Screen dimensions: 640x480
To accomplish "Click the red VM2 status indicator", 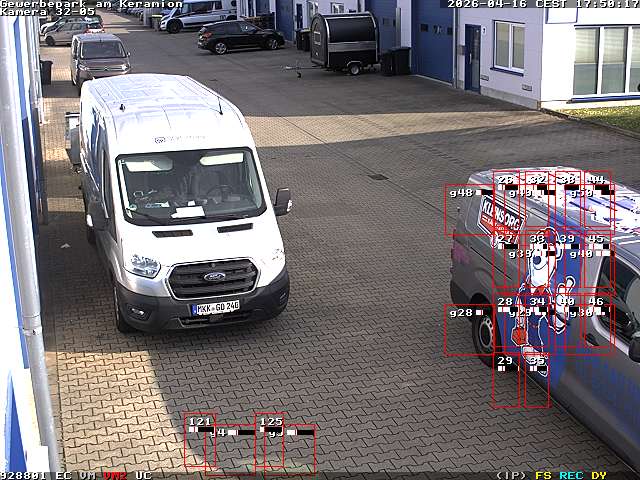I will click(x=115, y=475).
